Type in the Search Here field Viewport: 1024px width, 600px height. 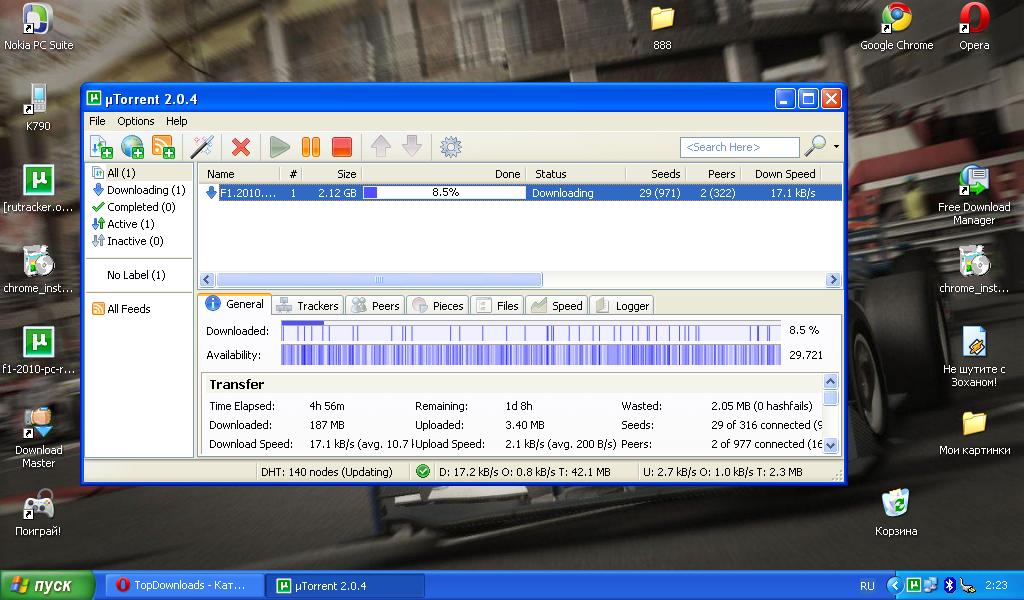click(739, 147)
